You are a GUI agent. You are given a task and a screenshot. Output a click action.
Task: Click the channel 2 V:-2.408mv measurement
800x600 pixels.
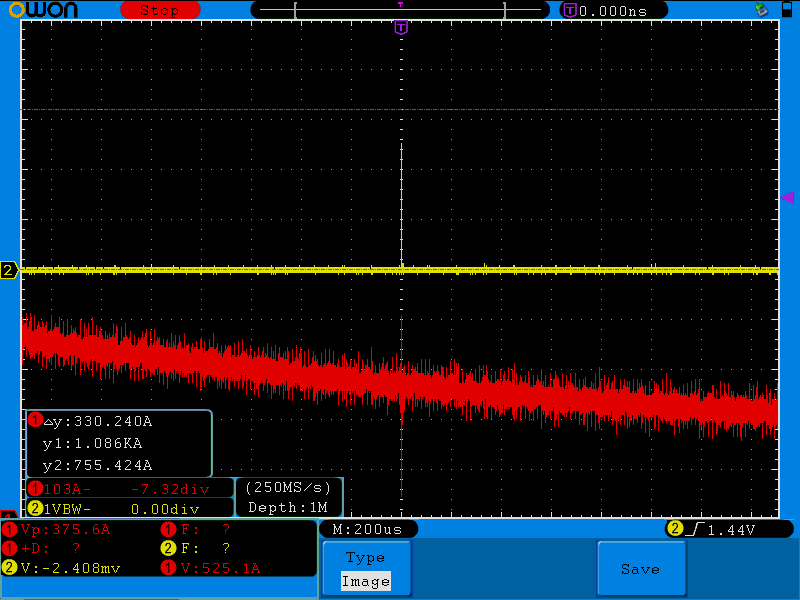coord(70,568)
